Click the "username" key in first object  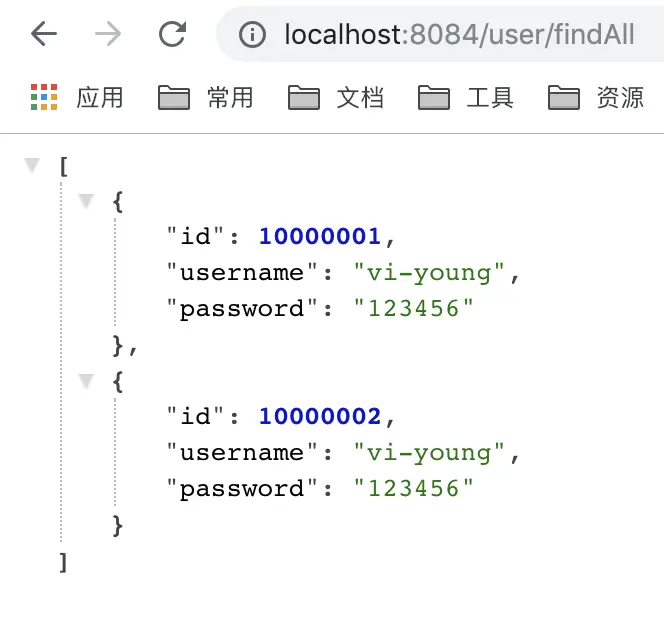(x=242, y=272)
